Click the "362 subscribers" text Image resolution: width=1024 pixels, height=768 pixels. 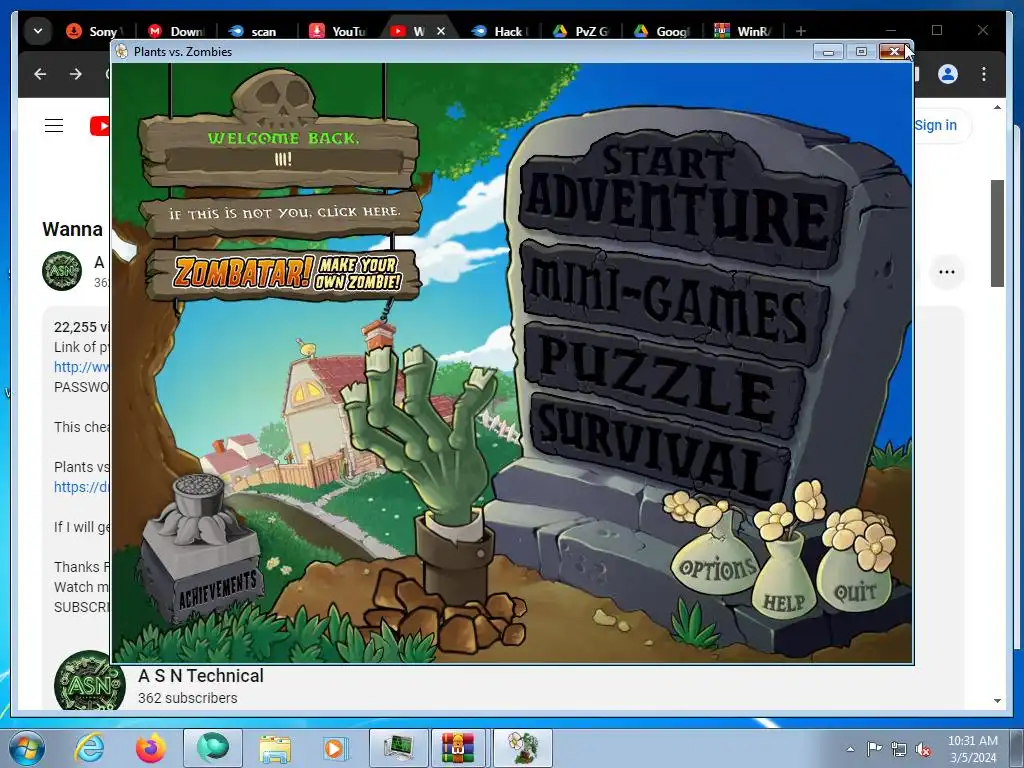click(187, 698)
